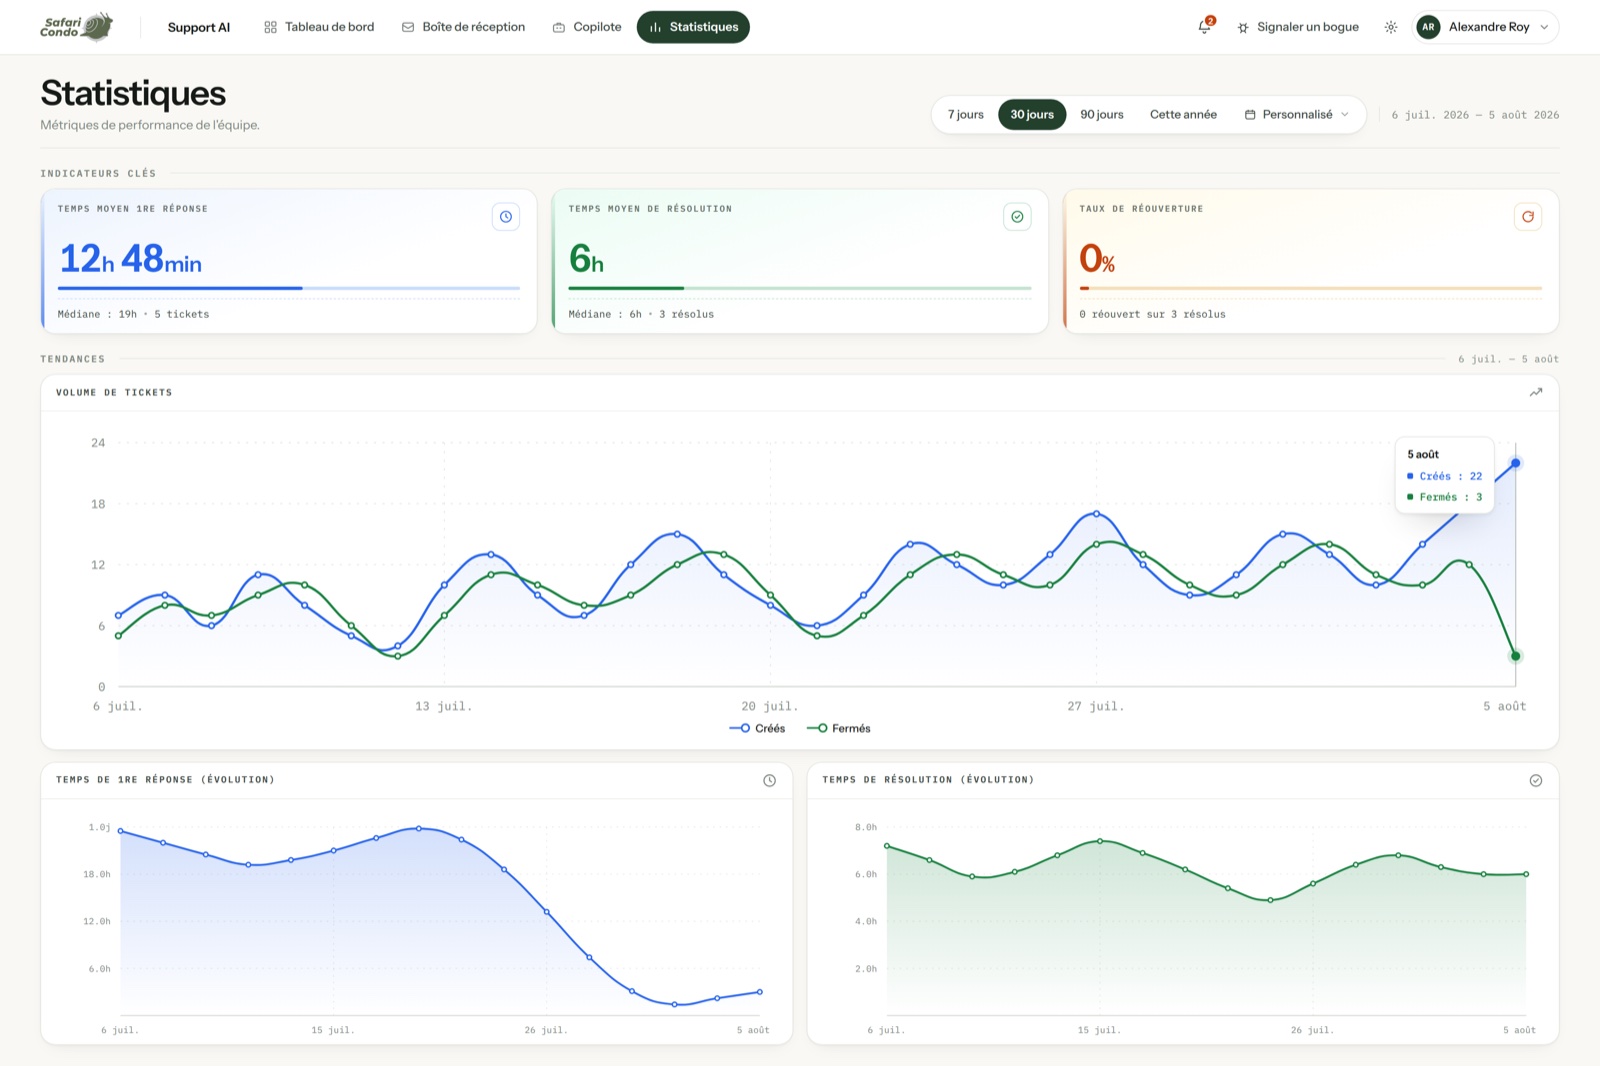Select the 7 jours range
The image size is (1600, 1066).
(966, 115)
